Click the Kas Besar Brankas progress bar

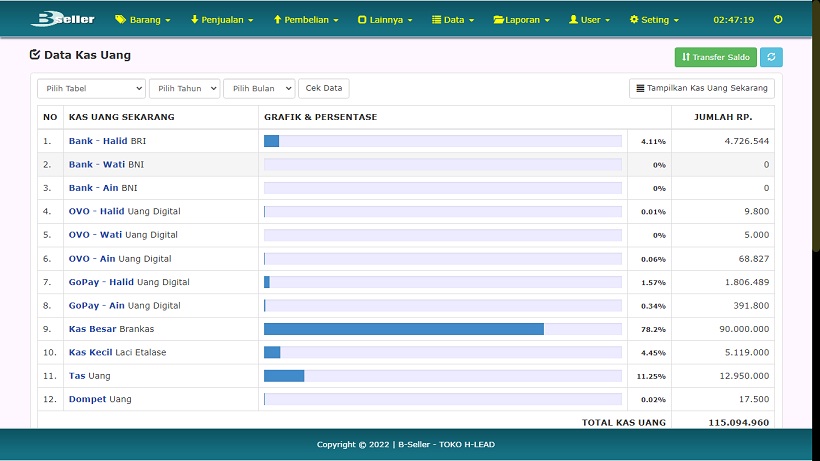[x=442, y=329]
